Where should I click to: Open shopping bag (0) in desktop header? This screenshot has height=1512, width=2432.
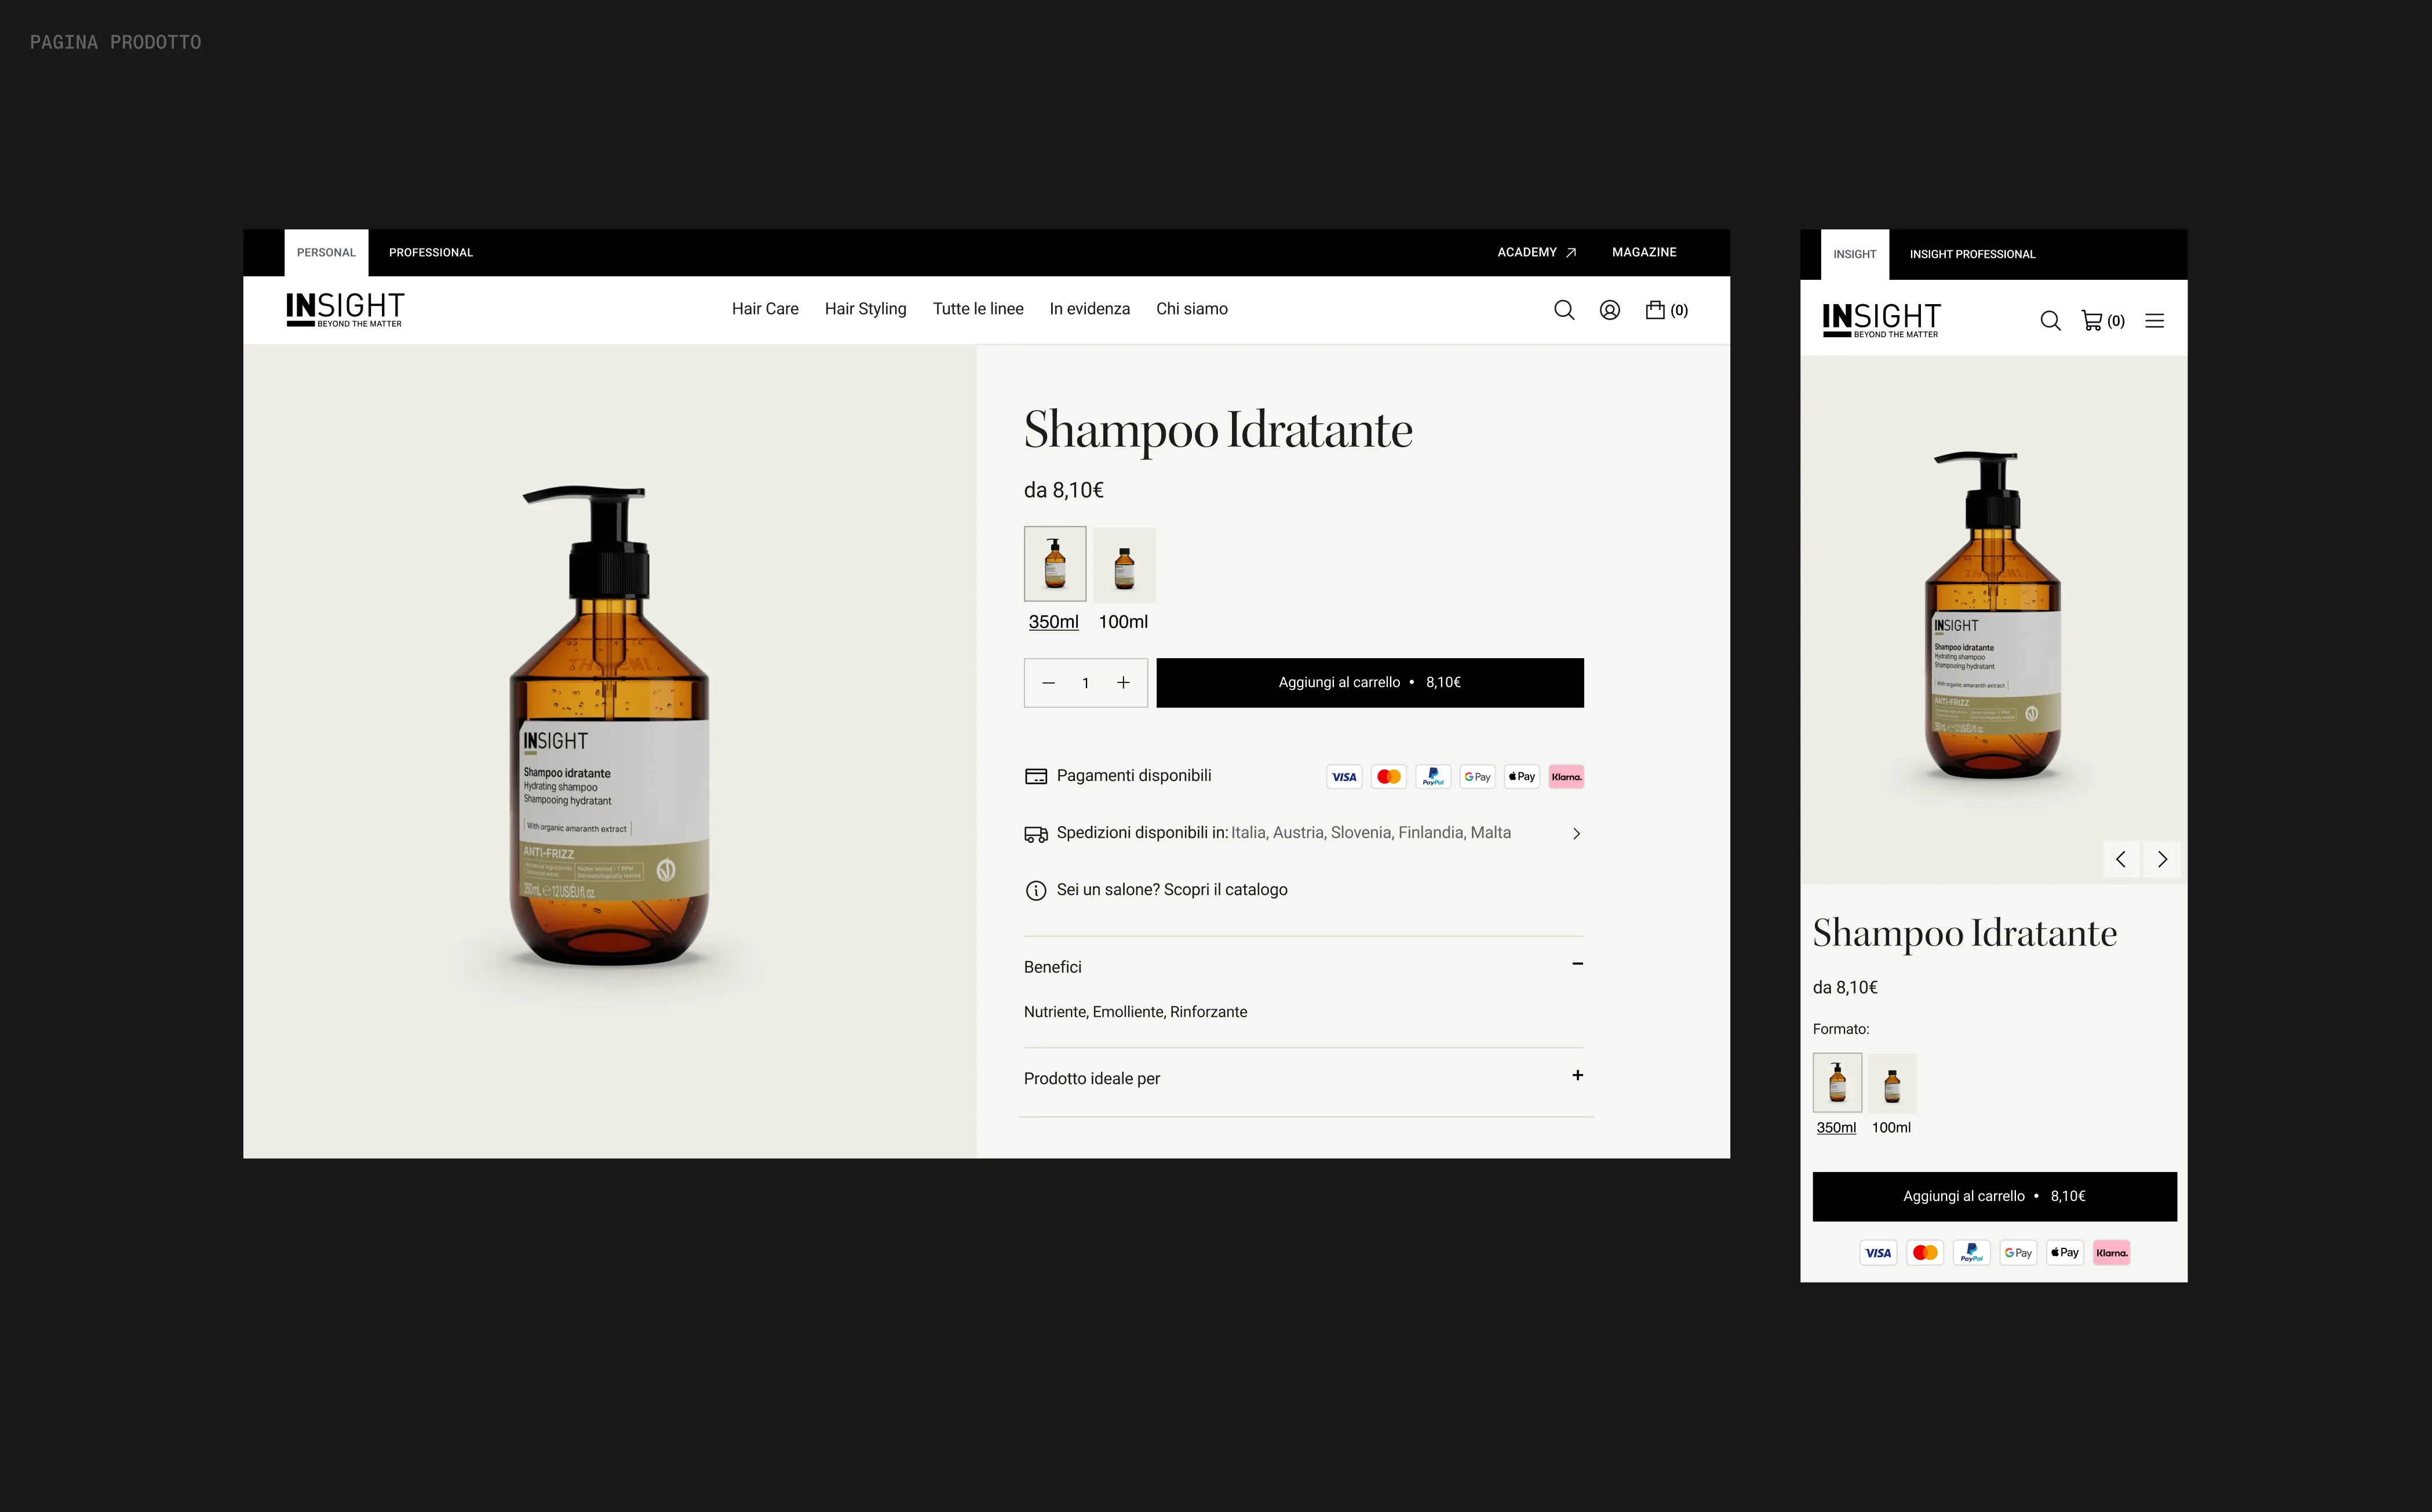1667,310
